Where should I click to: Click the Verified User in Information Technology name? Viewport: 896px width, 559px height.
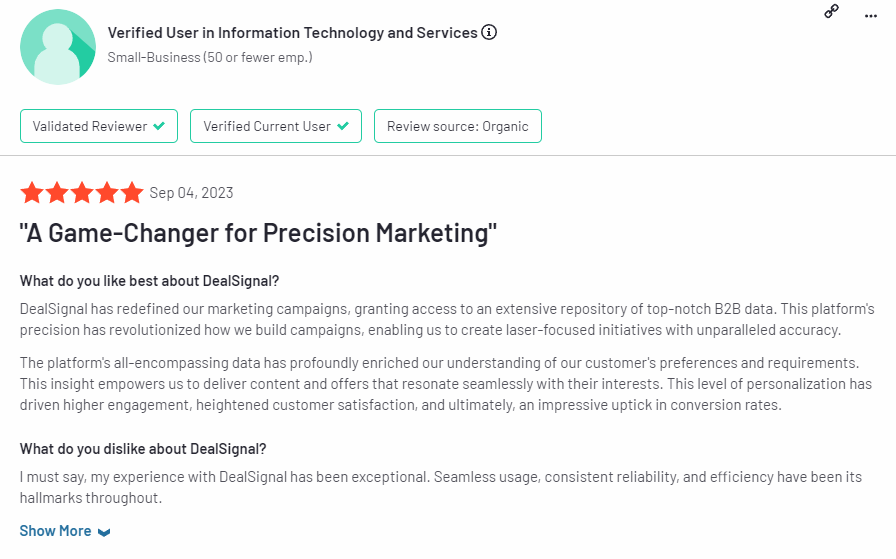point(293,33)
